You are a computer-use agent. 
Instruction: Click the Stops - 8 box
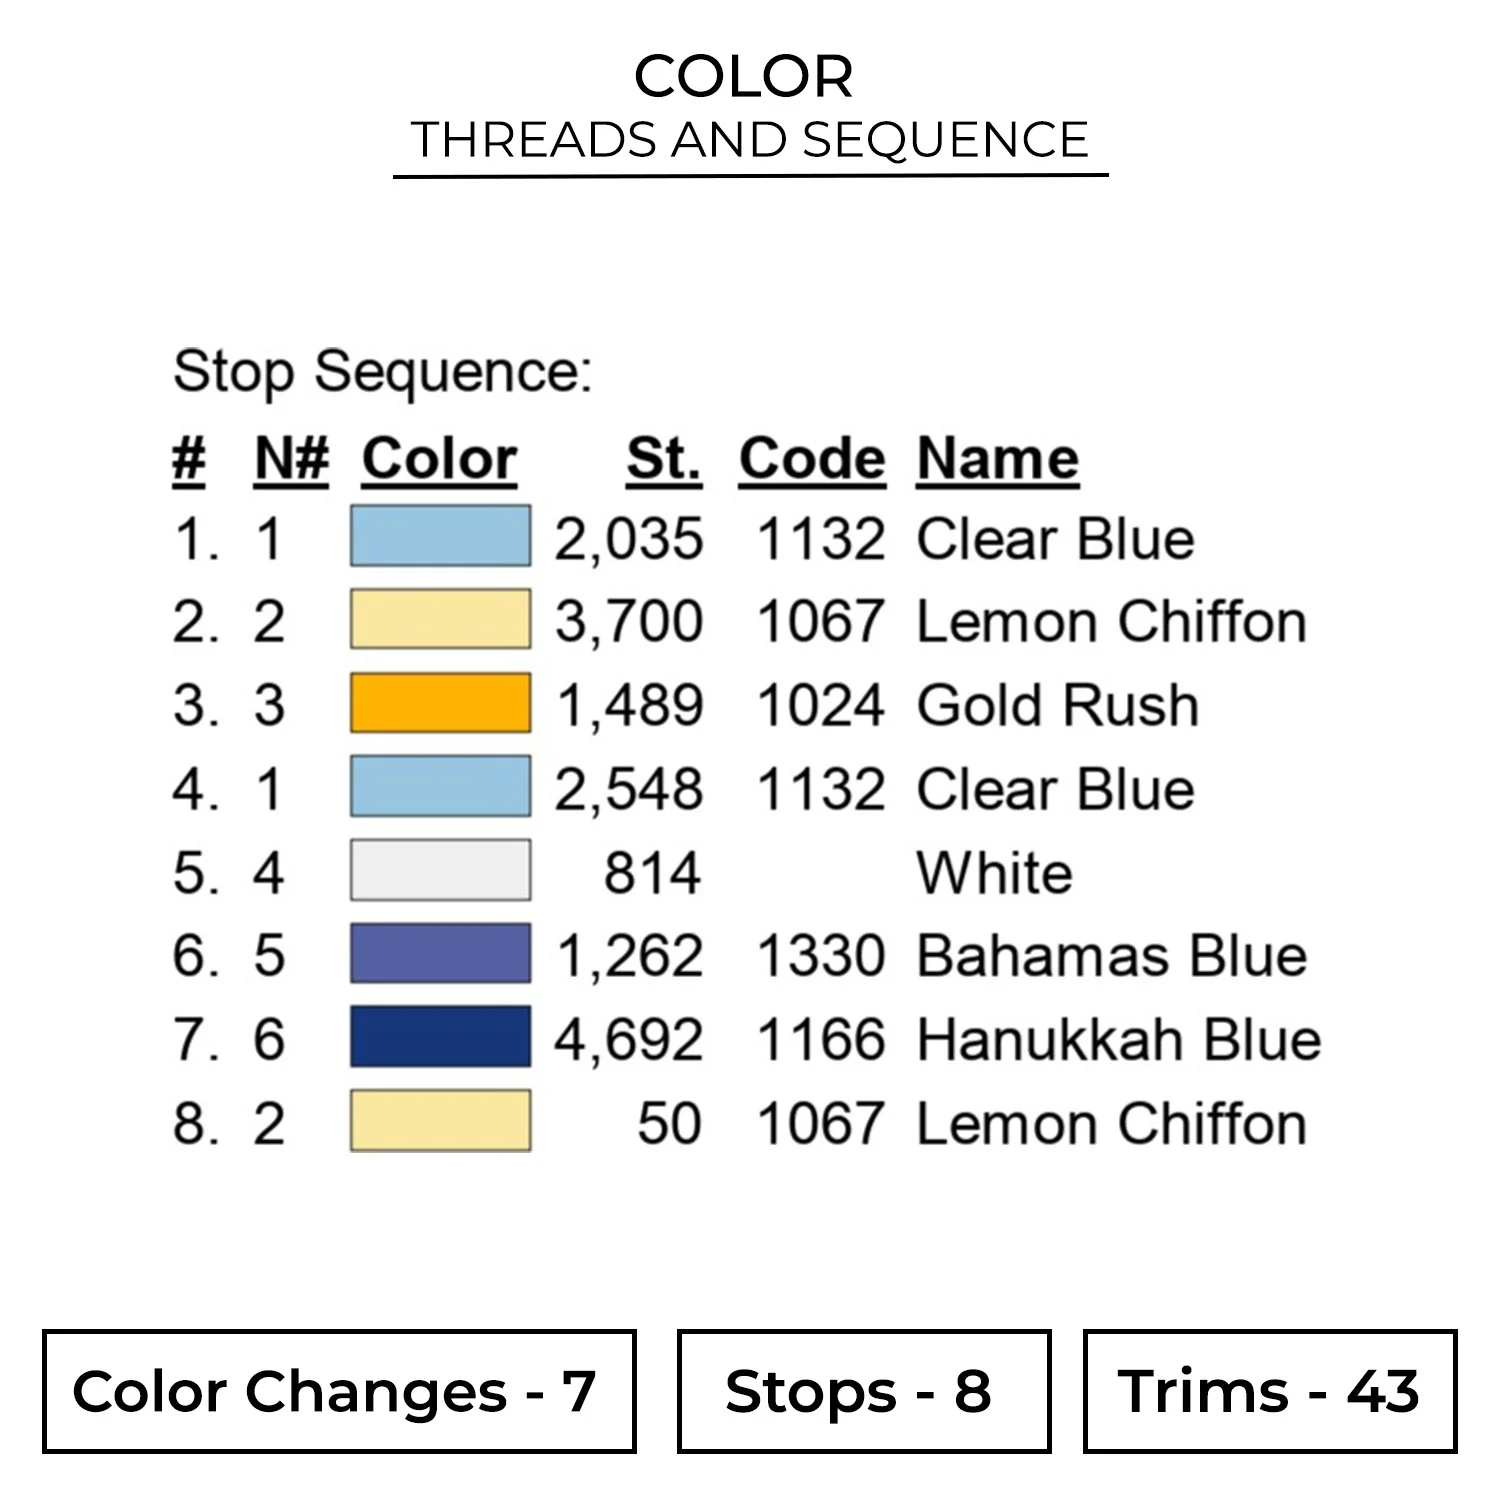(x=863, y=1391)
